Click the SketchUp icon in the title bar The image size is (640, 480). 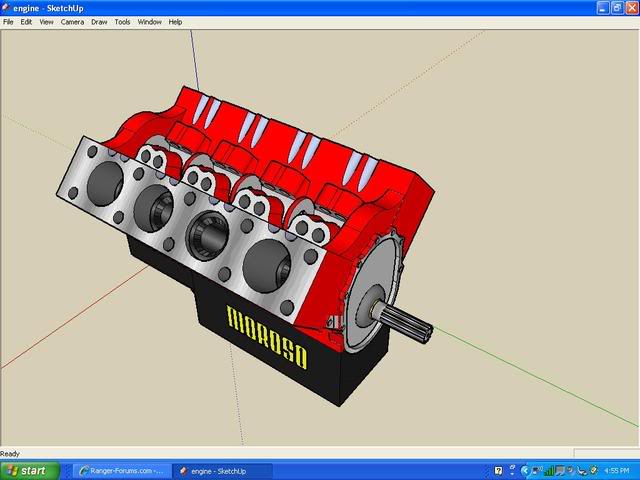coord(6,8)
